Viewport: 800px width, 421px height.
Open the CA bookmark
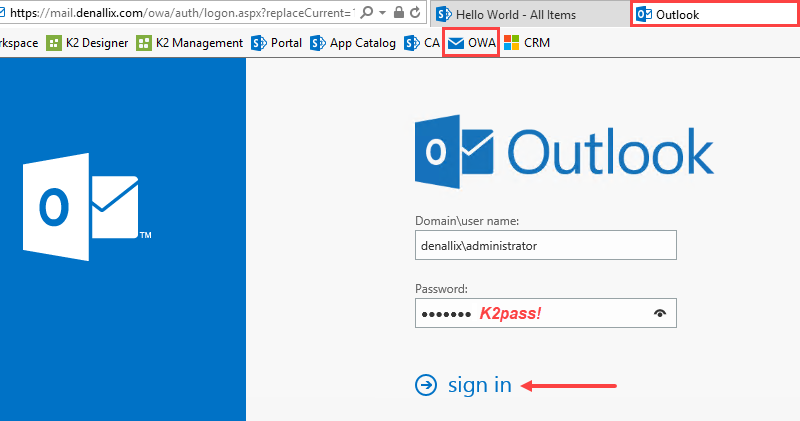click(x=422, y=43)
